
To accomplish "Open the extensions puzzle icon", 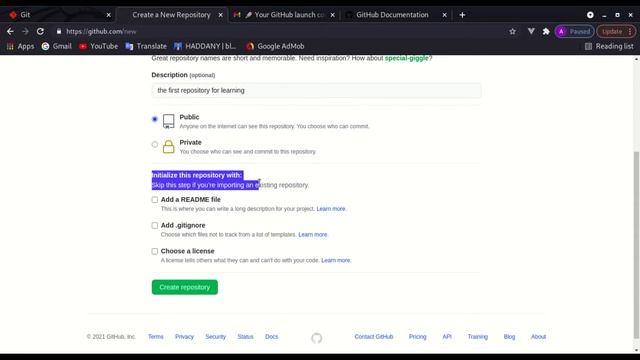I will (x=546, y=31).
